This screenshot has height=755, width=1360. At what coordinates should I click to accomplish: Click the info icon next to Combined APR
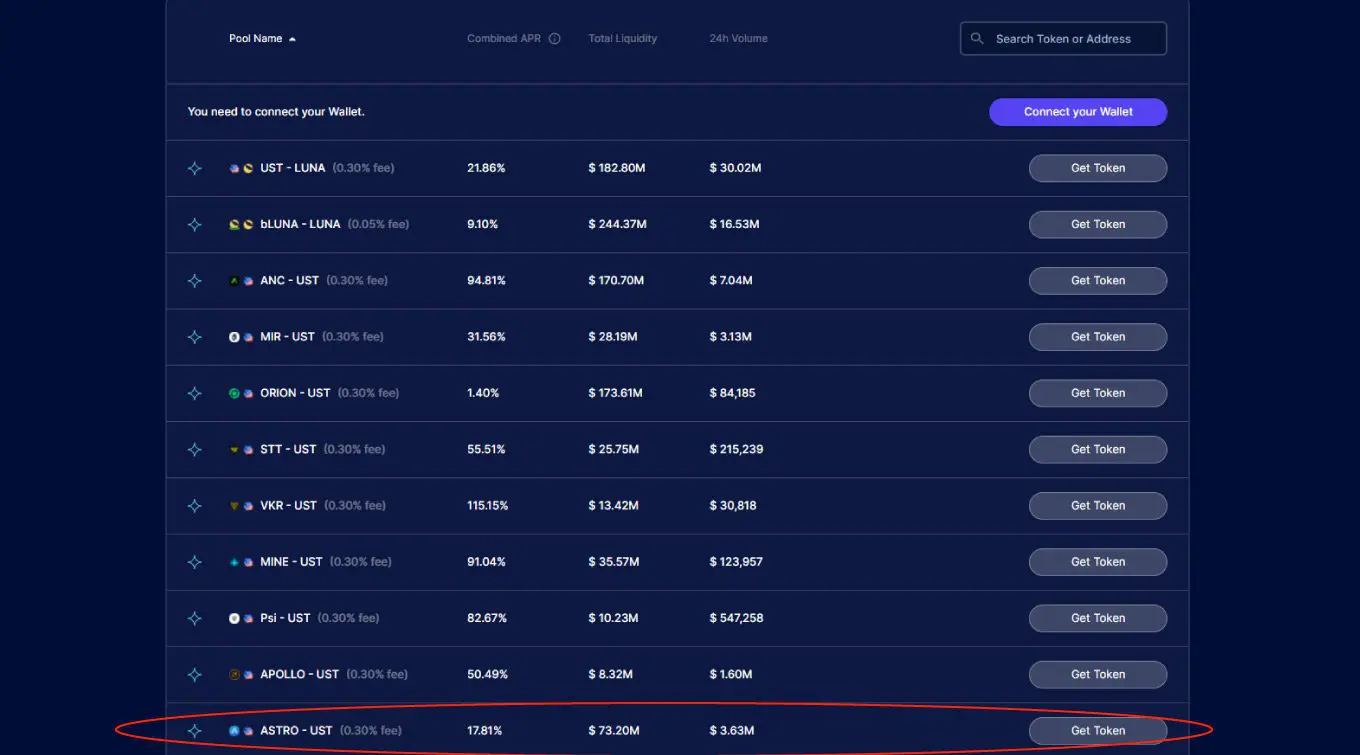click(555, 39)
